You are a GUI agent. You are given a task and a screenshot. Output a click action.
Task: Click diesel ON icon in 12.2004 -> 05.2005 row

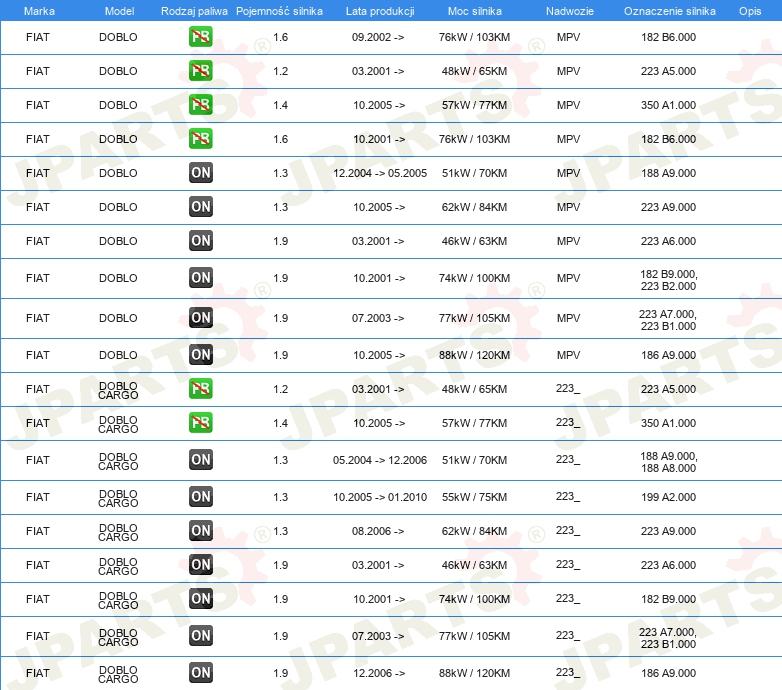[200, 172]
